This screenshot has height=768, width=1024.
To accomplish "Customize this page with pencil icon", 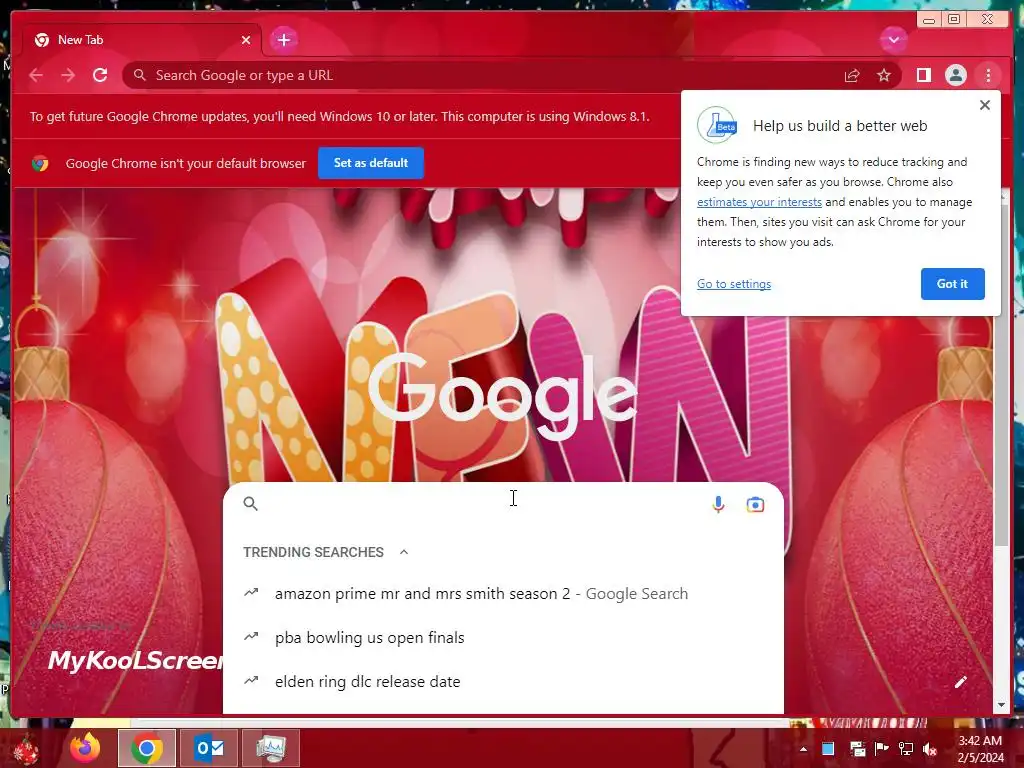I will coord(960,682).
